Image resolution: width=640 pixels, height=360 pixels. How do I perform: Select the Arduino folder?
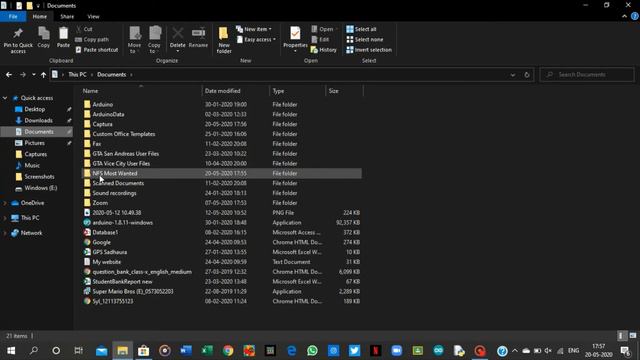tap(102, 104)
